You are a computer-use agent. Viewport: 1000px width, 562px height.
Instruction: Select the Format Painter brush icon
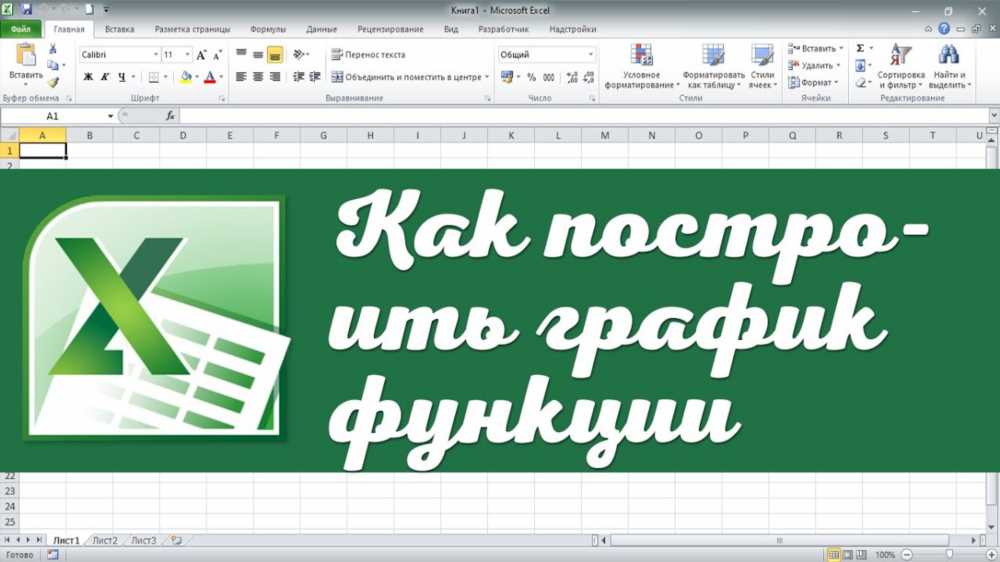53,82
